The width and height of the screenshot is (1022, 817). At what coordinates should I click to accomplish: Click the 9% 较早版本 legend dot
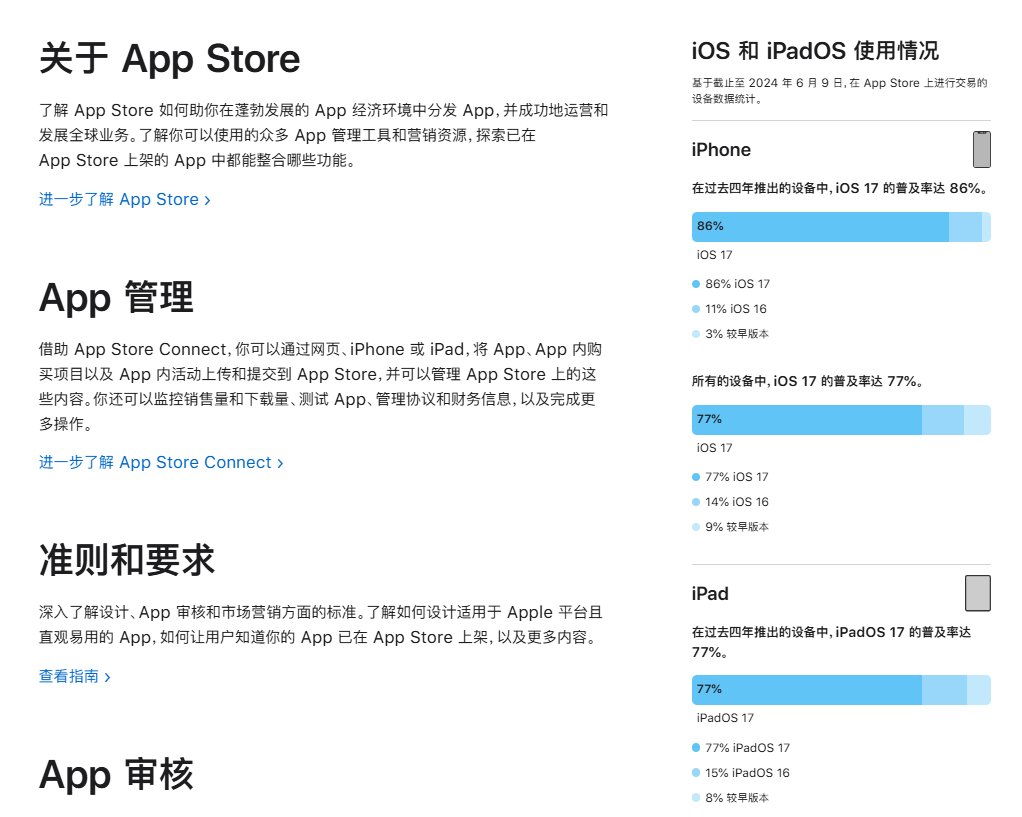coord(696,527)
